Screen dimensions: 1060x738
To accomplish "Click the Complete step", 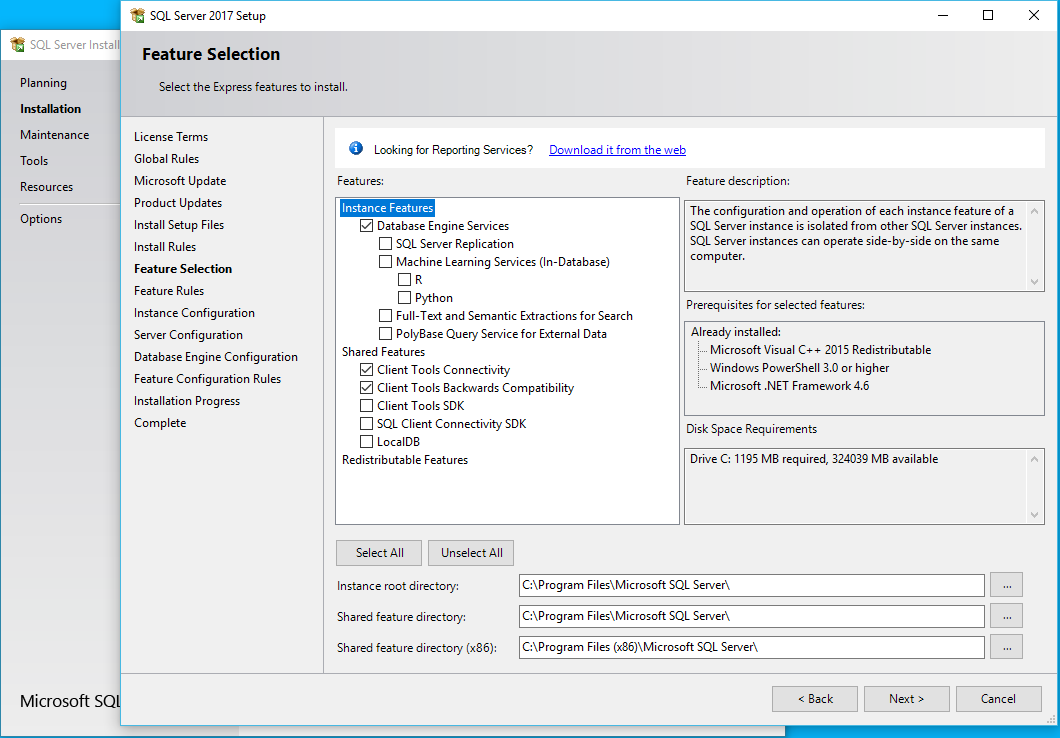I will click(160, 423).
